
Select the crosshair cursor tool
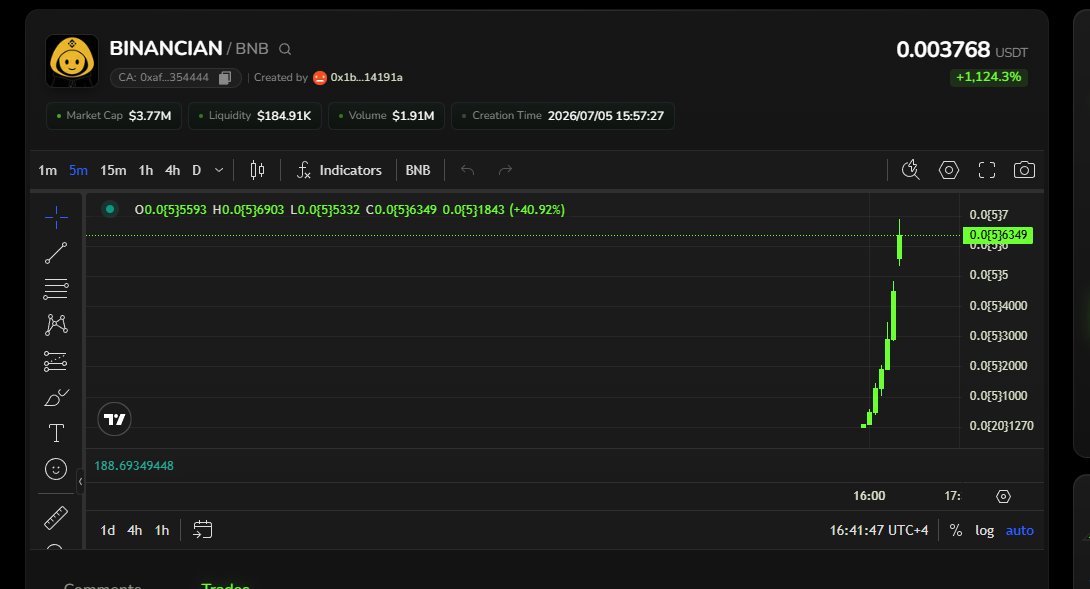56,218
